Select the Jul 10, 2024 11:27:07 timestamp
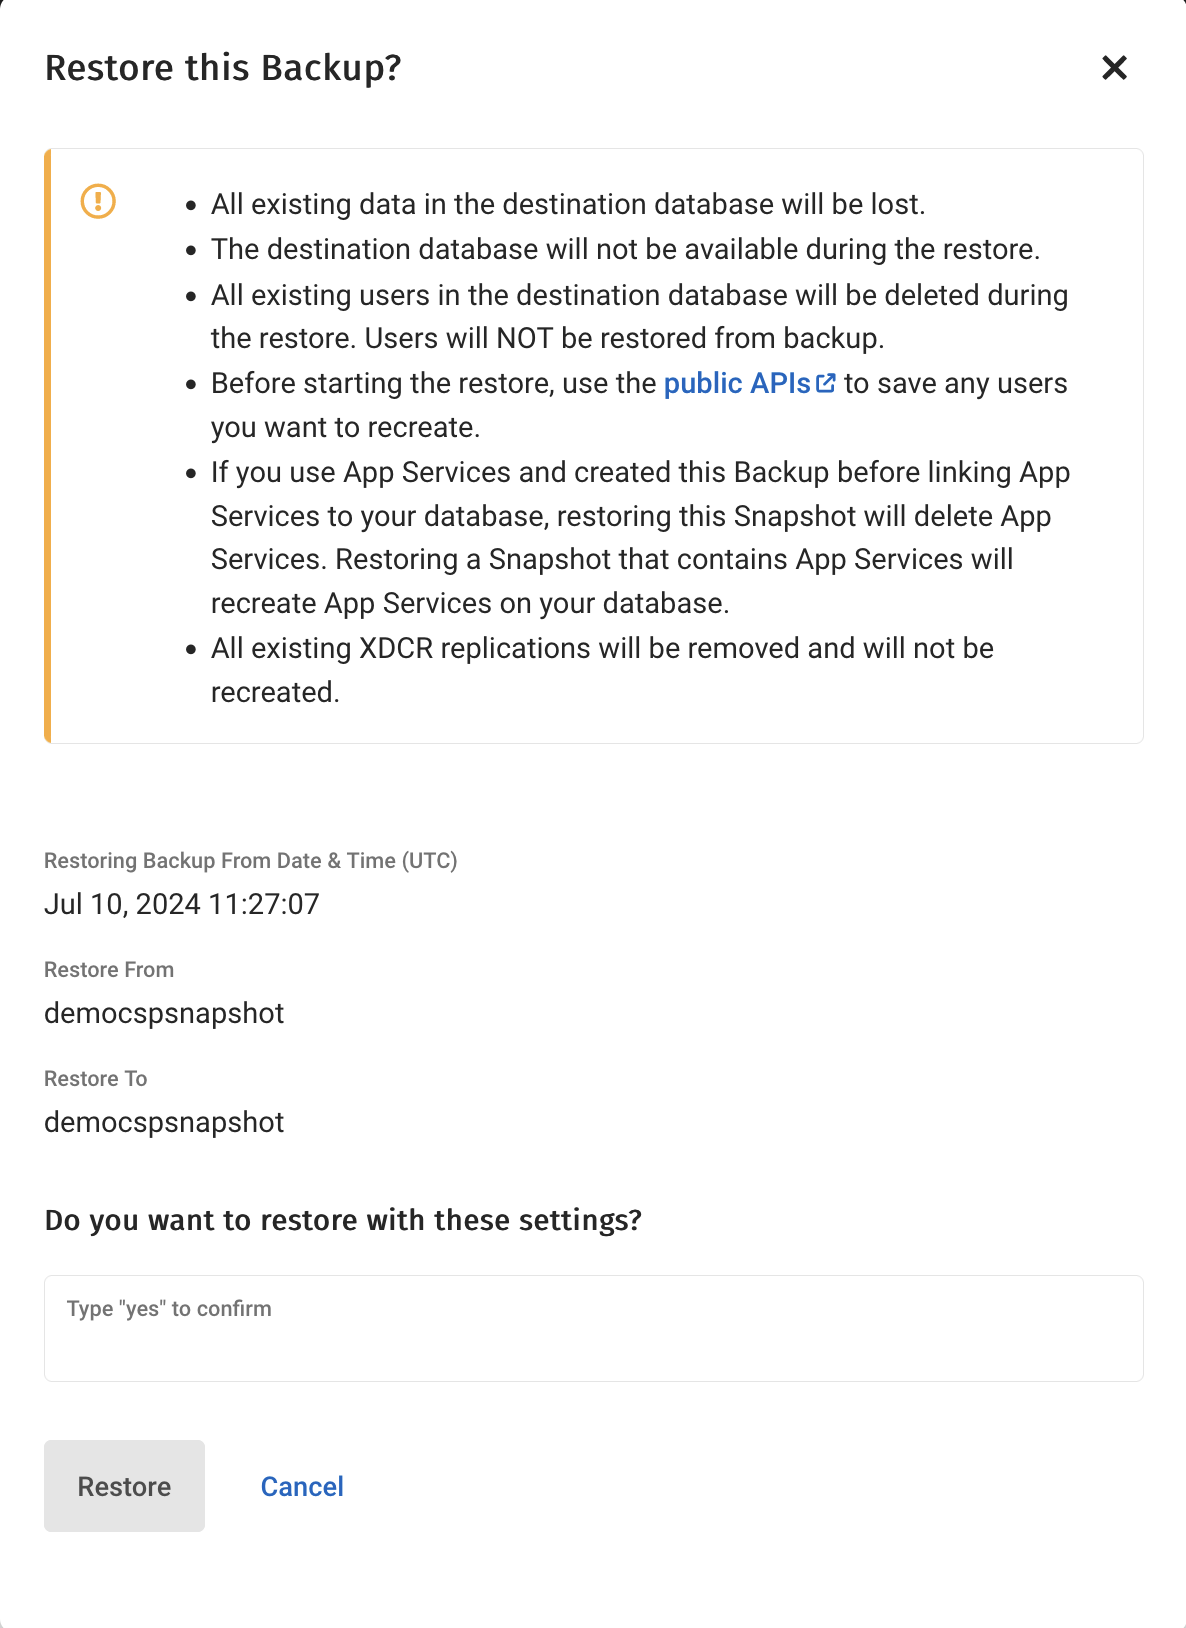Viewport: 1186px width, 1628px height. coord(182,904)
